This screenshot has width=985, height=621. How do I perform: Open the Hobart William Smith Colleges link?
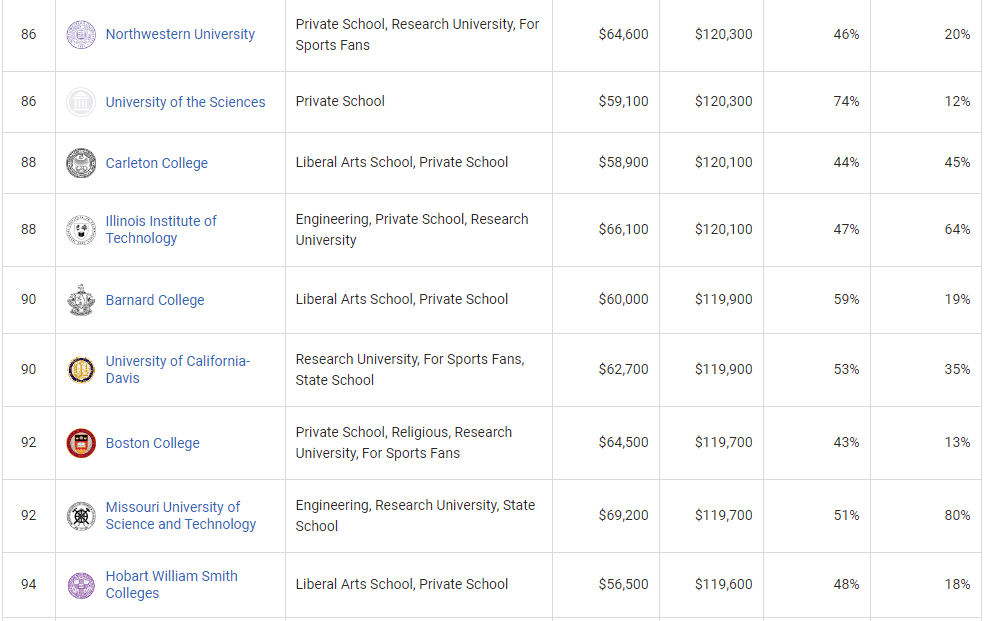tap(171, 584)
